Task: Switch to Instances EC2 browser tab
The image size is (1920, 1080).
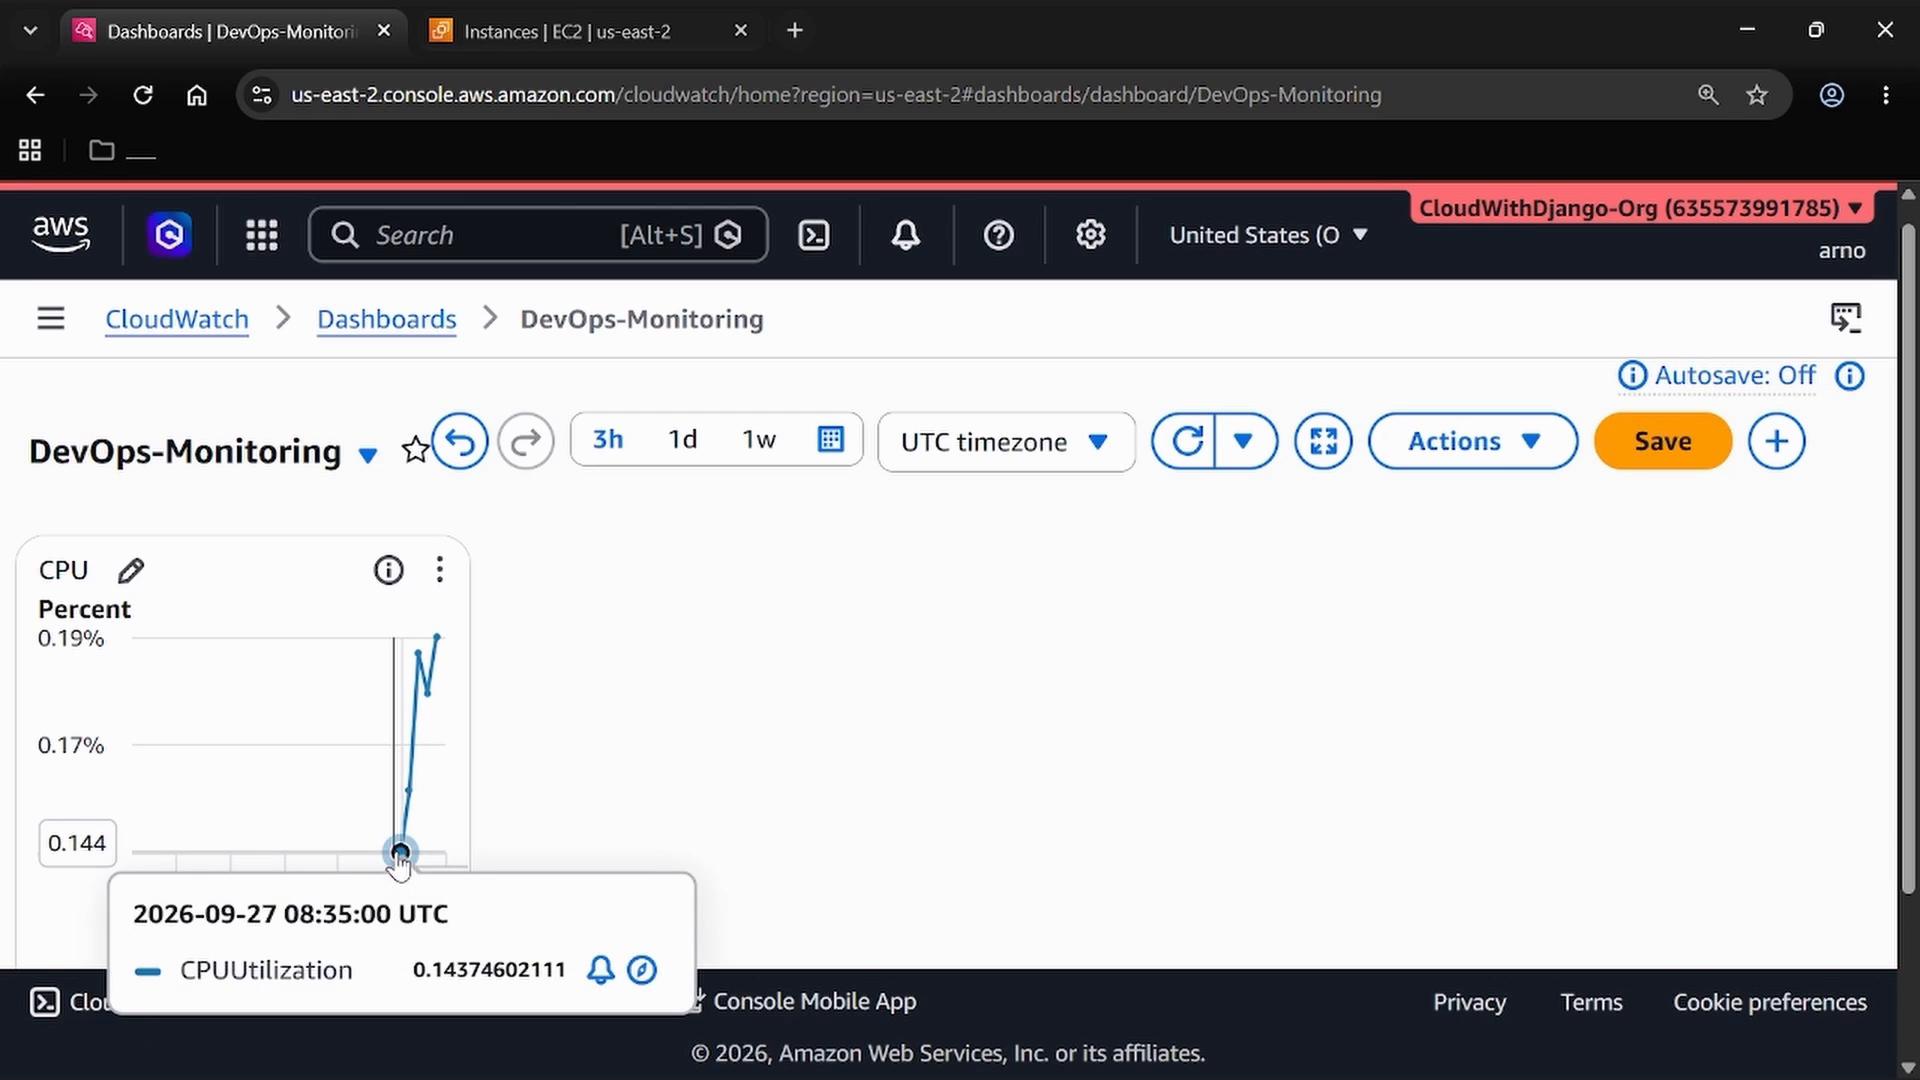Action: tap(568, 31)
